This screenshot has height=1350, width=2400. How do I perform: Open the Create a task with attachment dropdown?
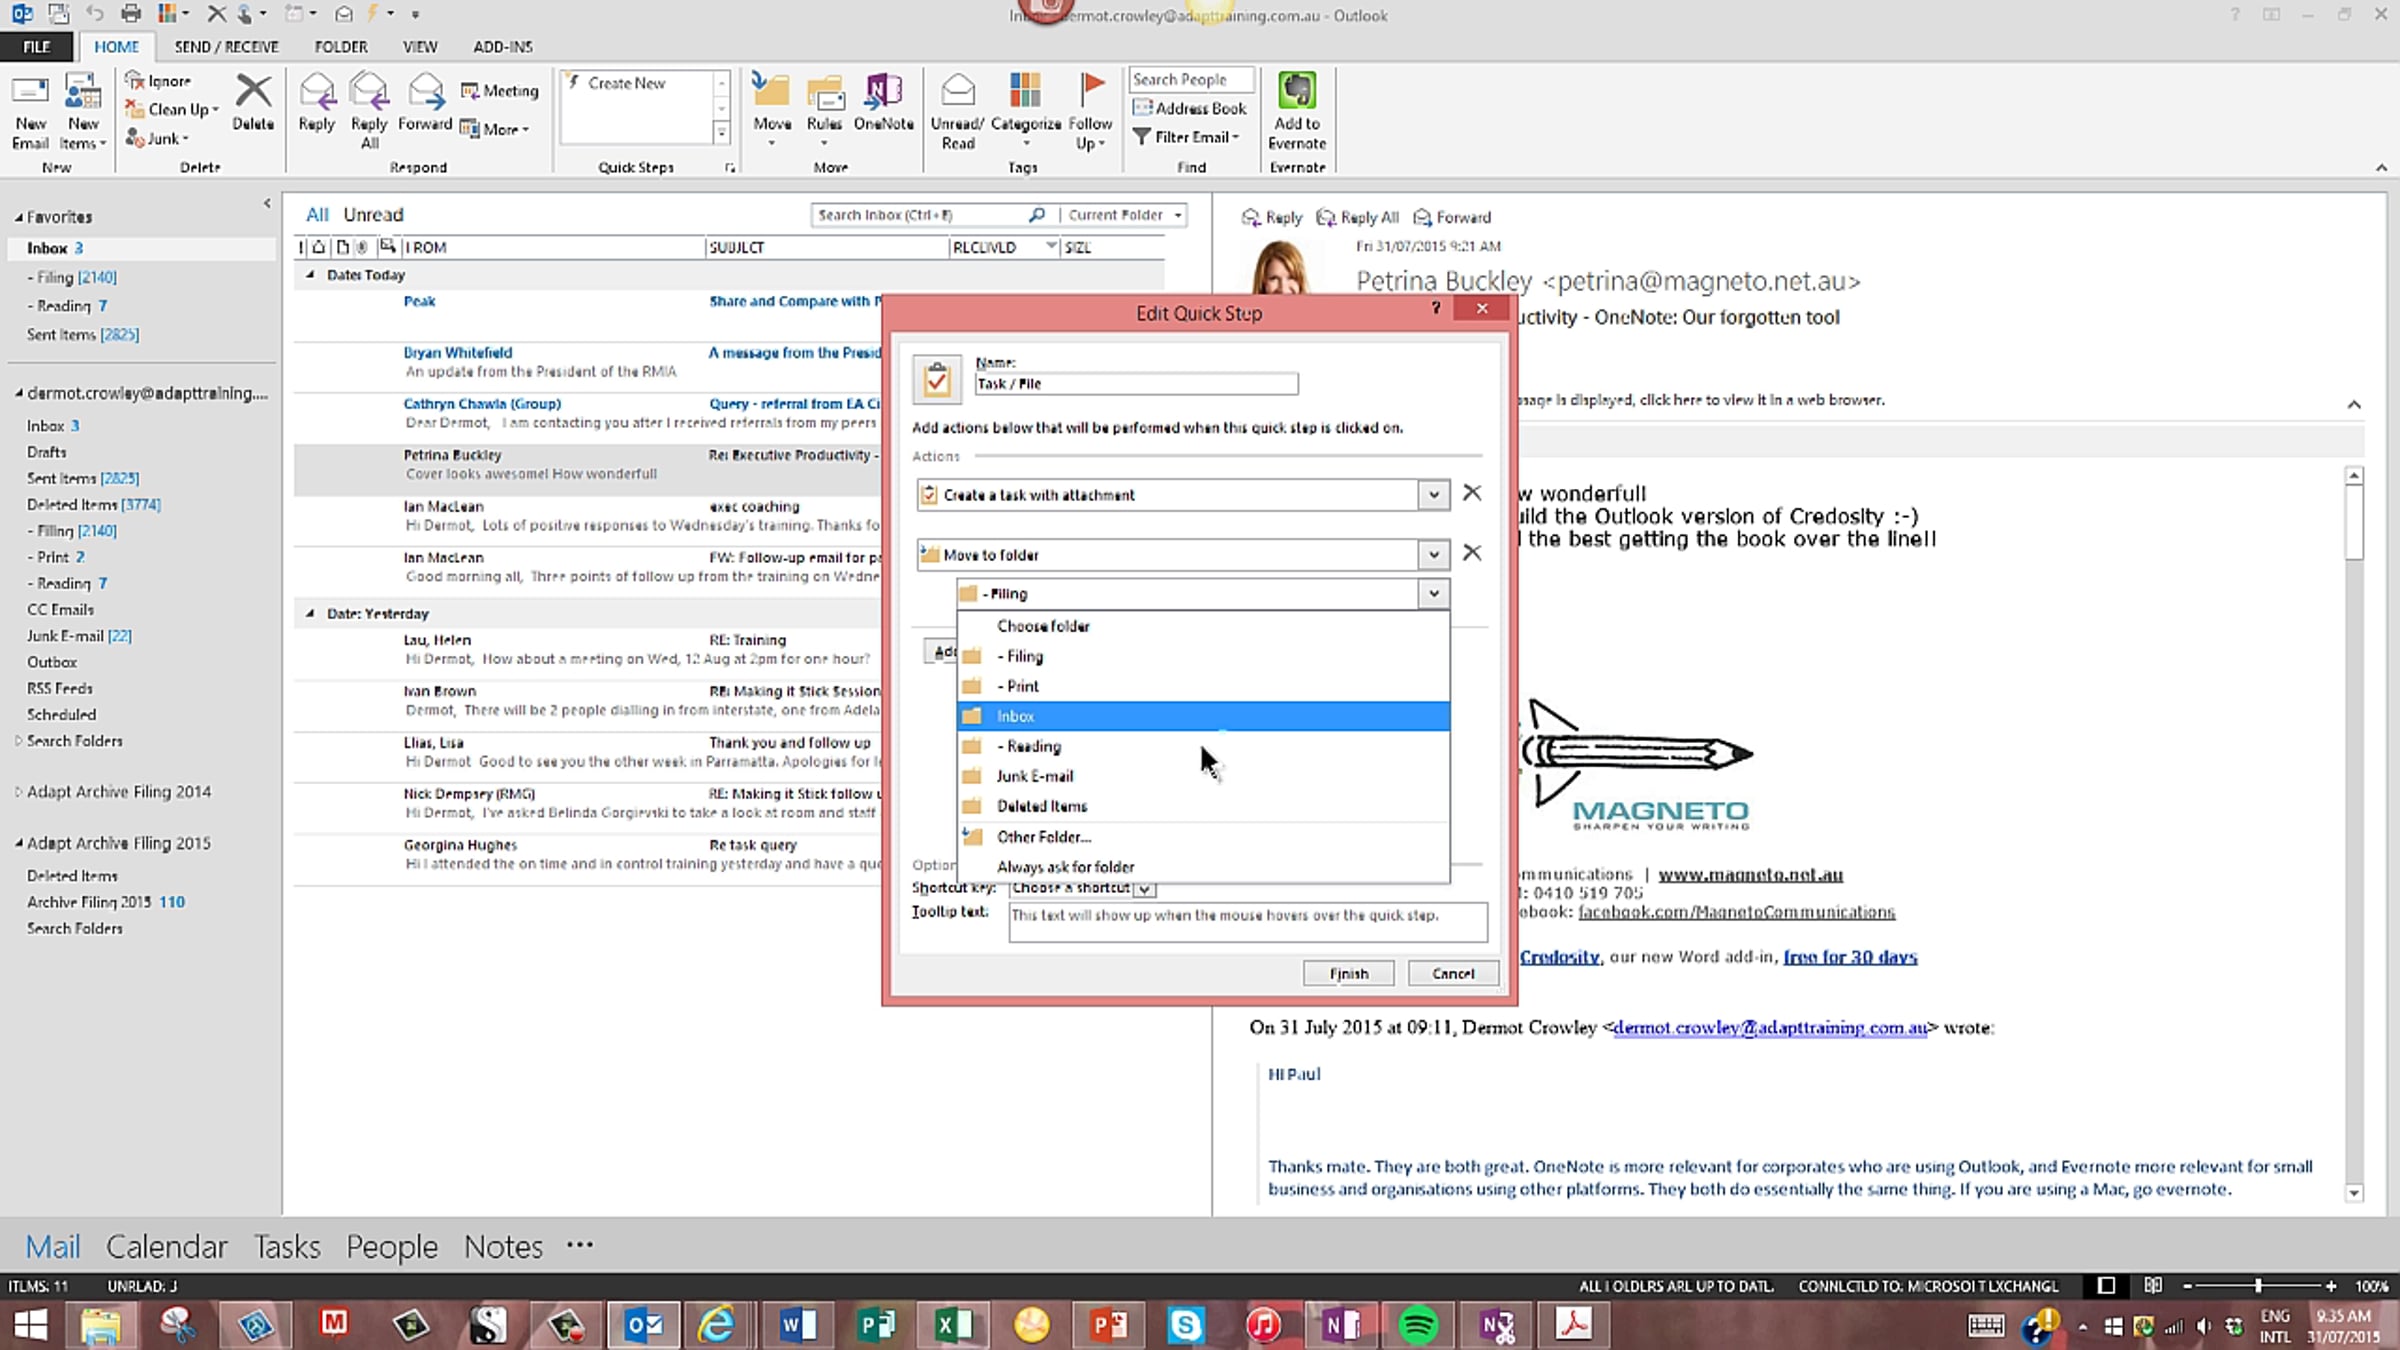pos(1433,495)
